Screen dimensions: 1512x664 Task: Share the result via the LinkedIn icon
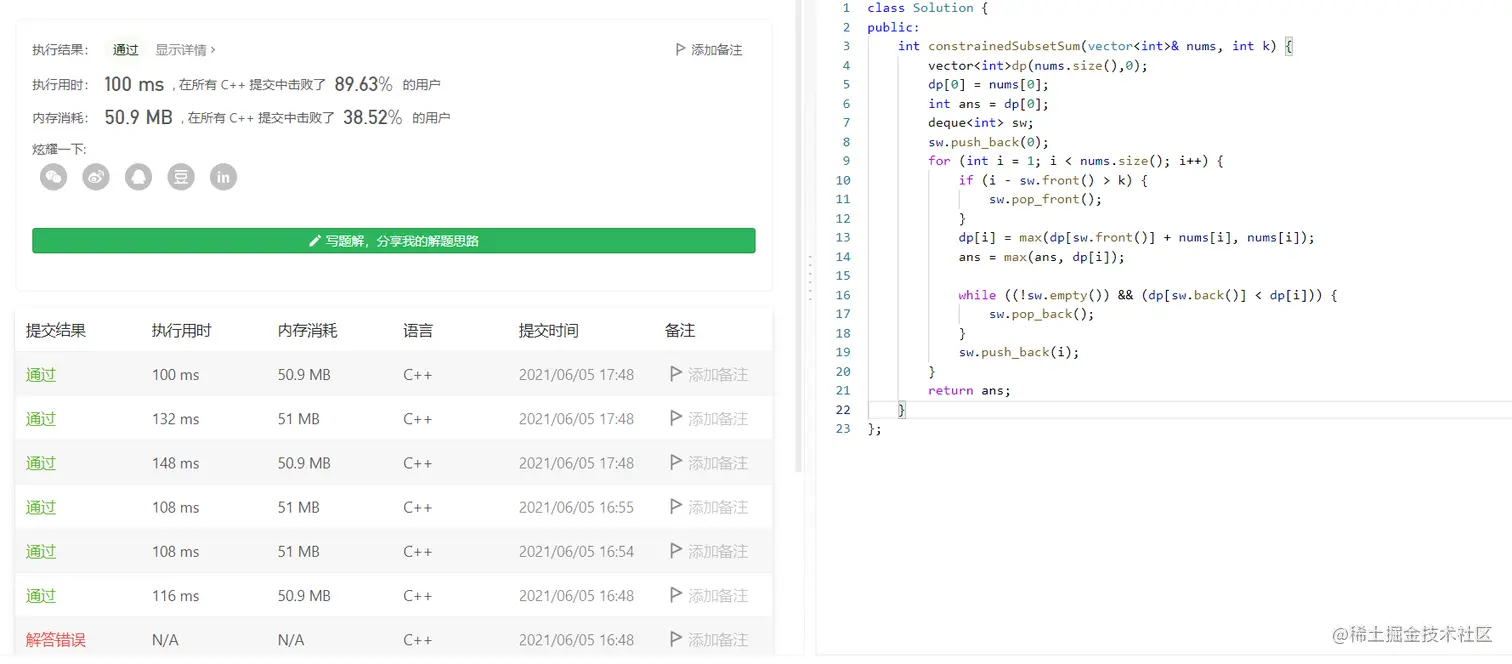[223, 177]
